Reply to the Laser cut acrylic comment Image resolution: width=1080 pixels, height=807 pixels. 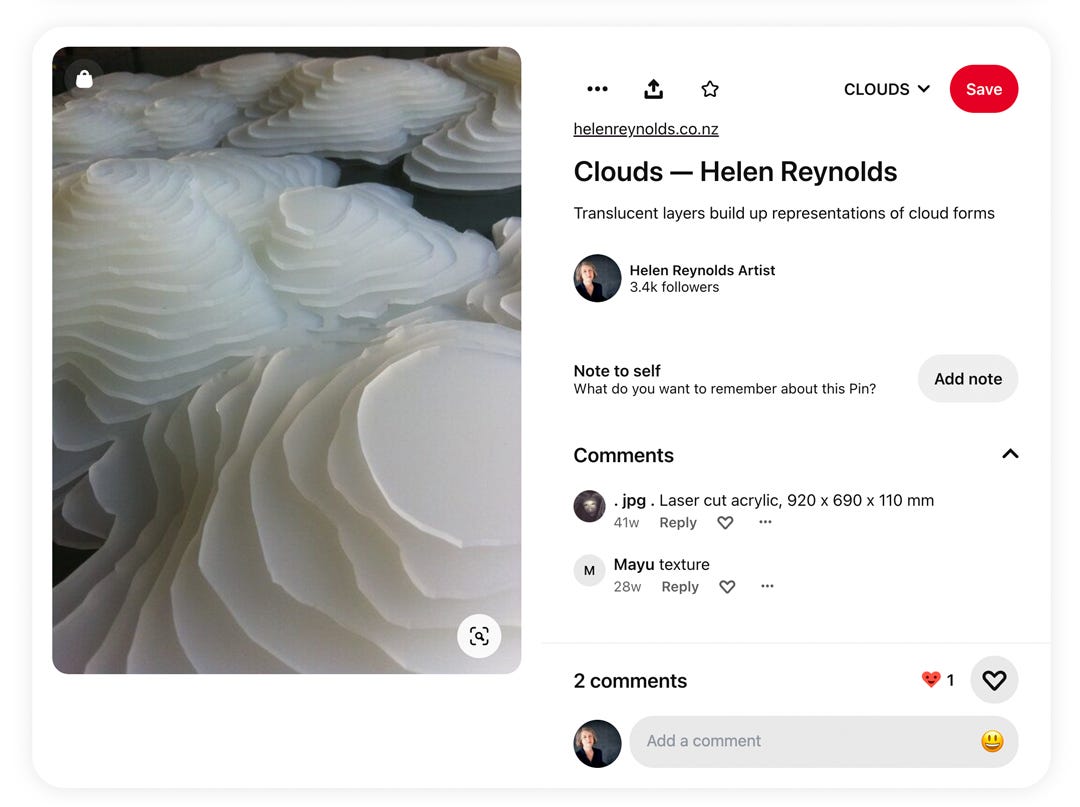click(x=678, y=523)
